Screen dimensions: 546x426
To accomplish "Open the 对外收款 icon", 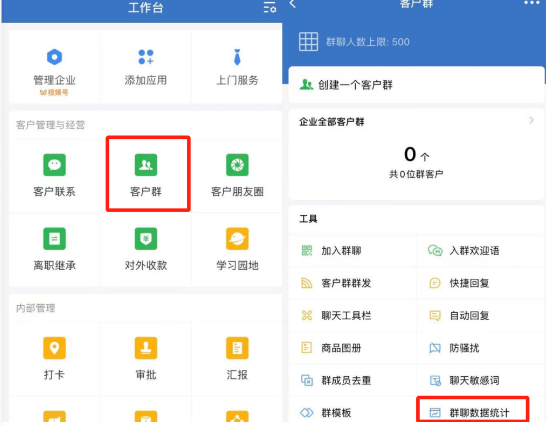I will click(146, 239).
